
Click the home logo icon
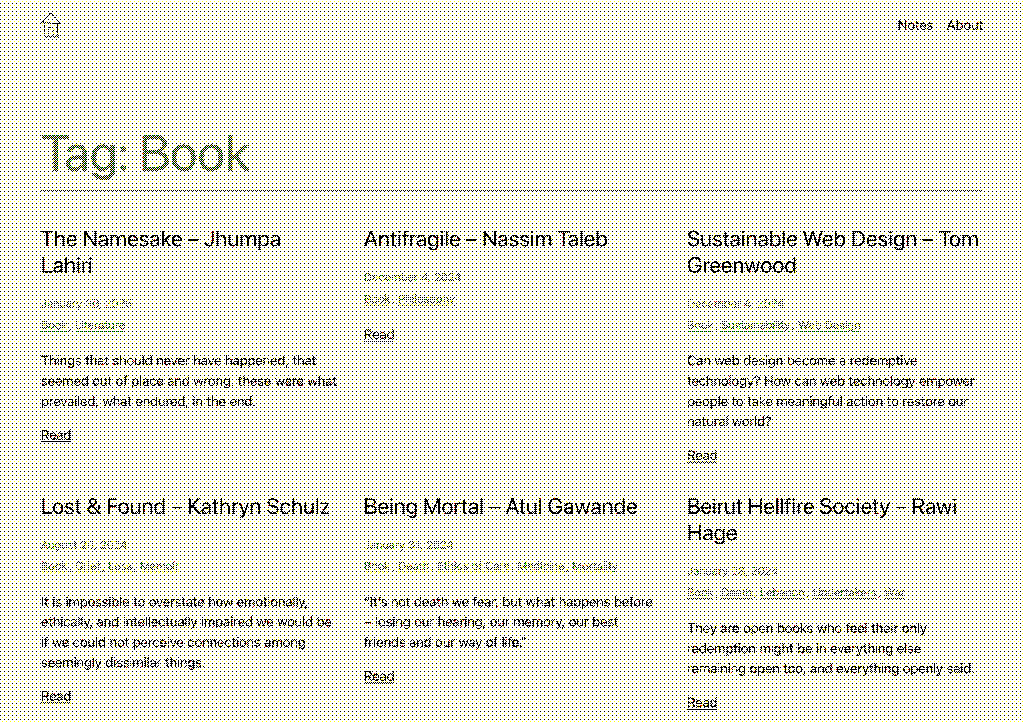(51, 26)
